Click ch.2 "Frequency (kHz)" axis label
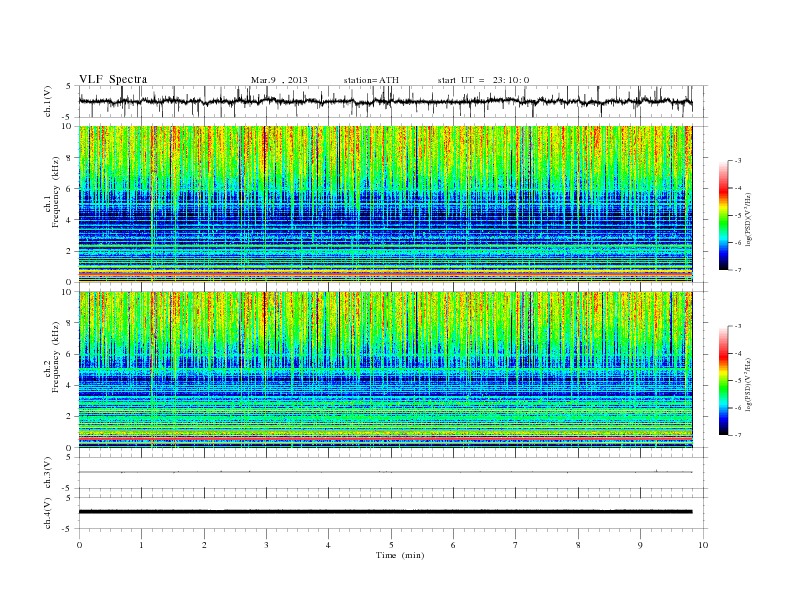The image size is (792, 612). tap(56, 356)
